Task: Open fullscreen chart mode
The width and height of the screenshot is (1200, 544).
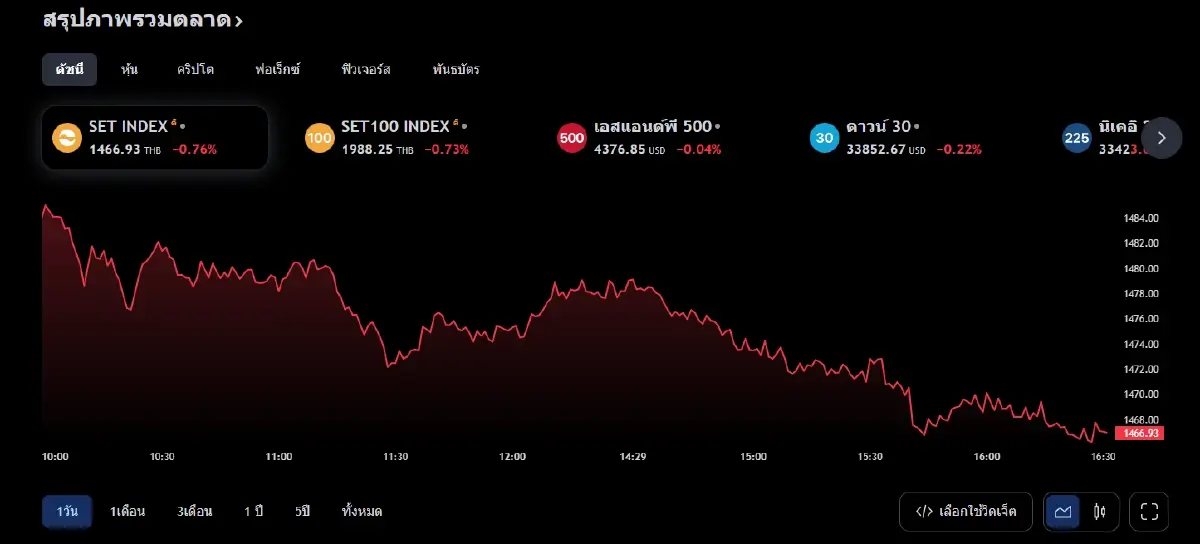Action: click(1149, 511)
